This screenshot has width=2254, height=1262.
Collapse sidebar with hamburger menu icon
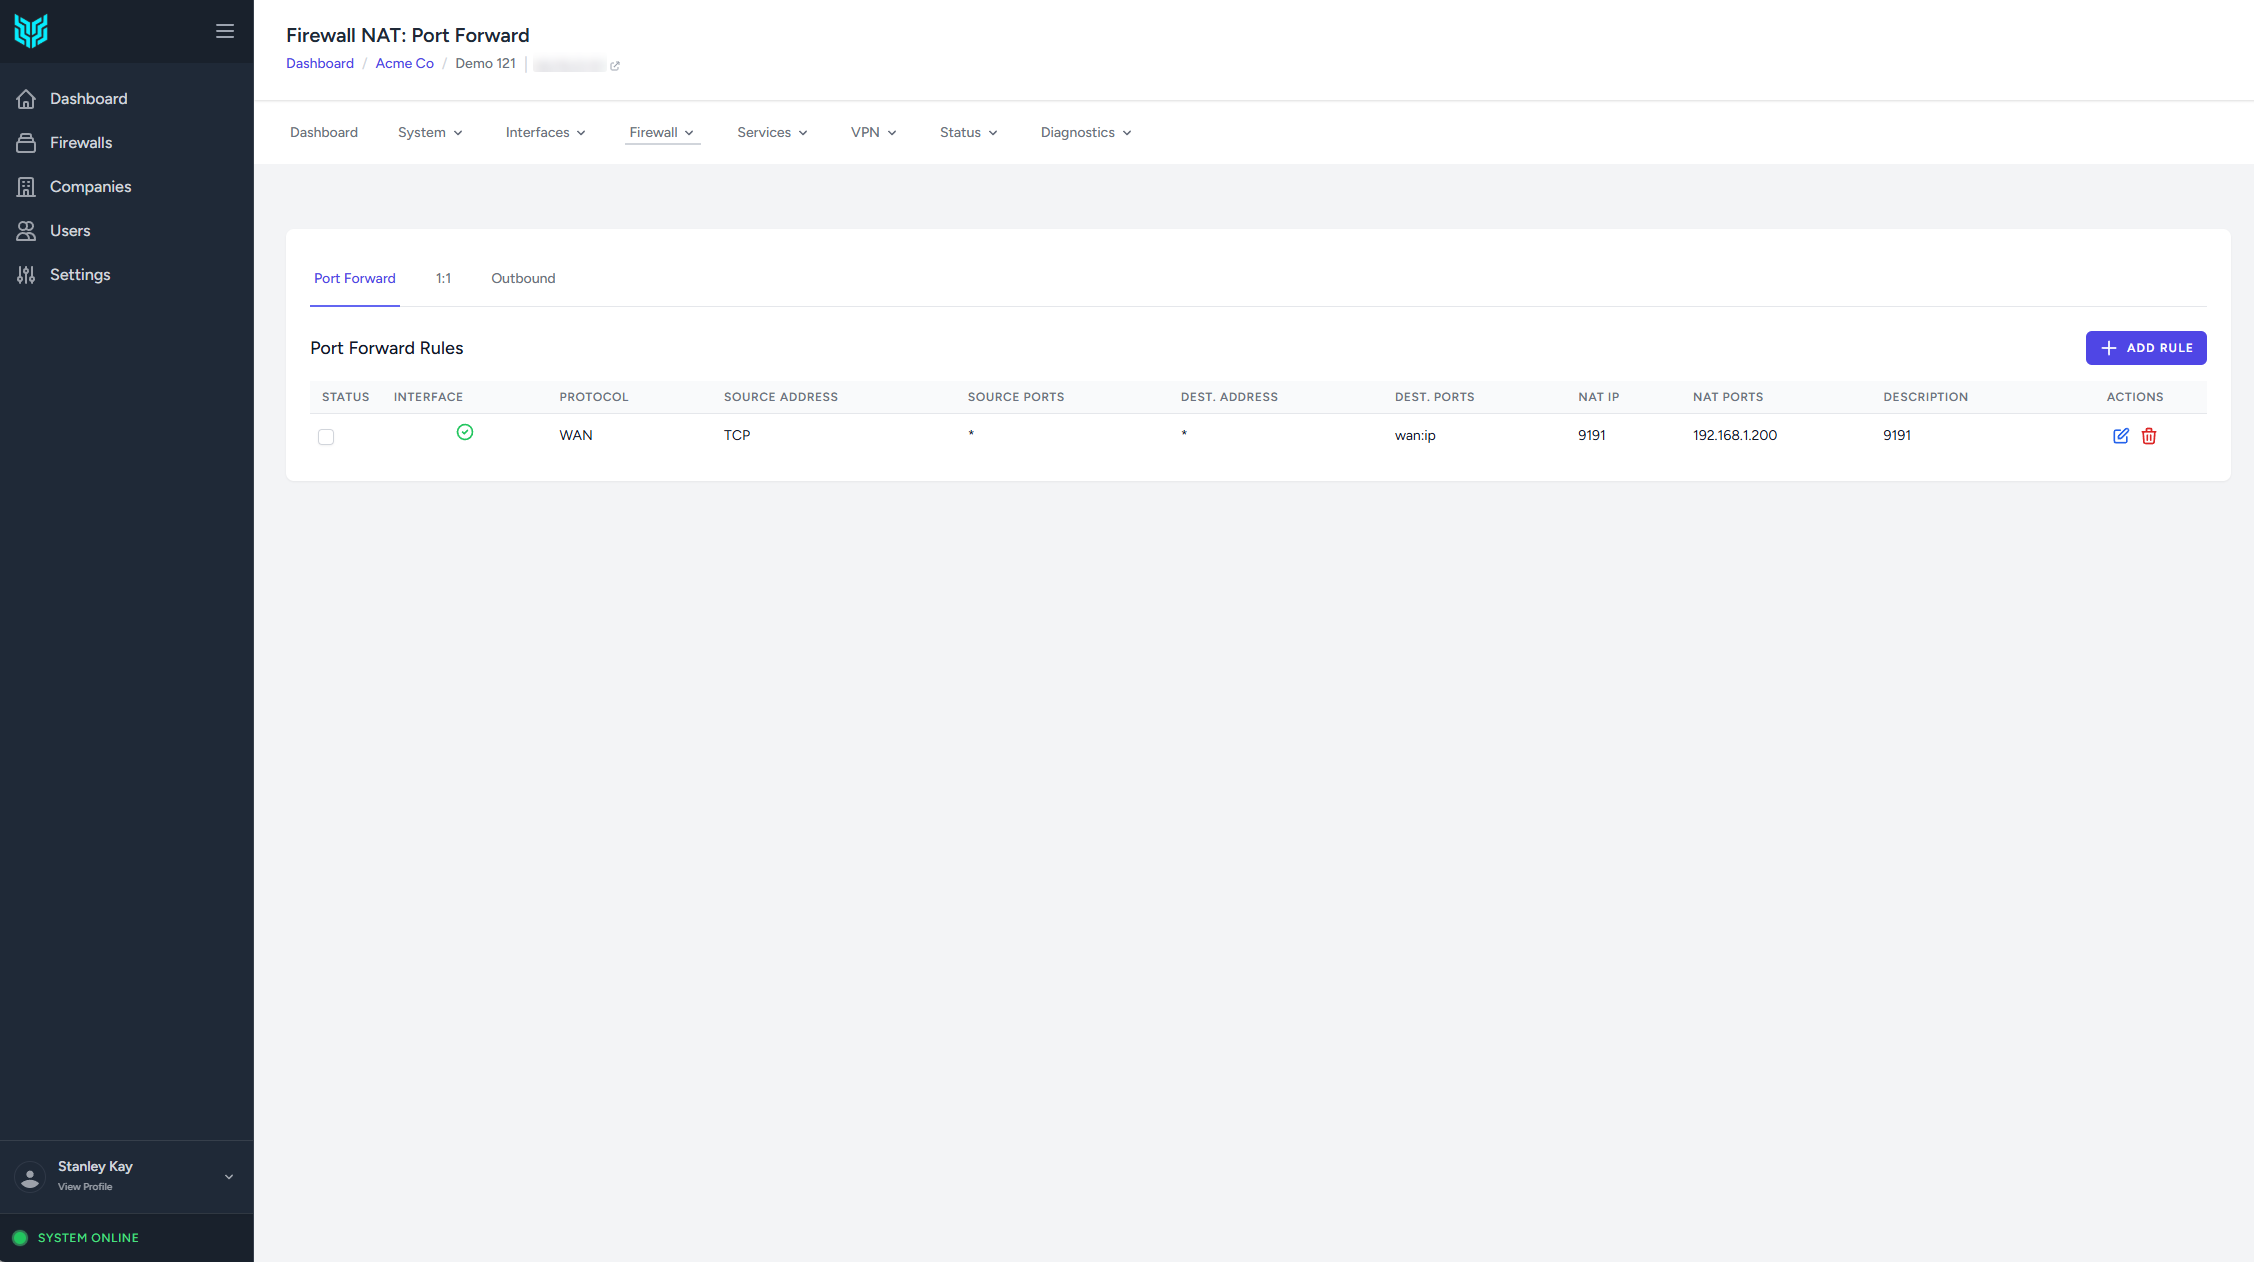[x=225, y=31]
